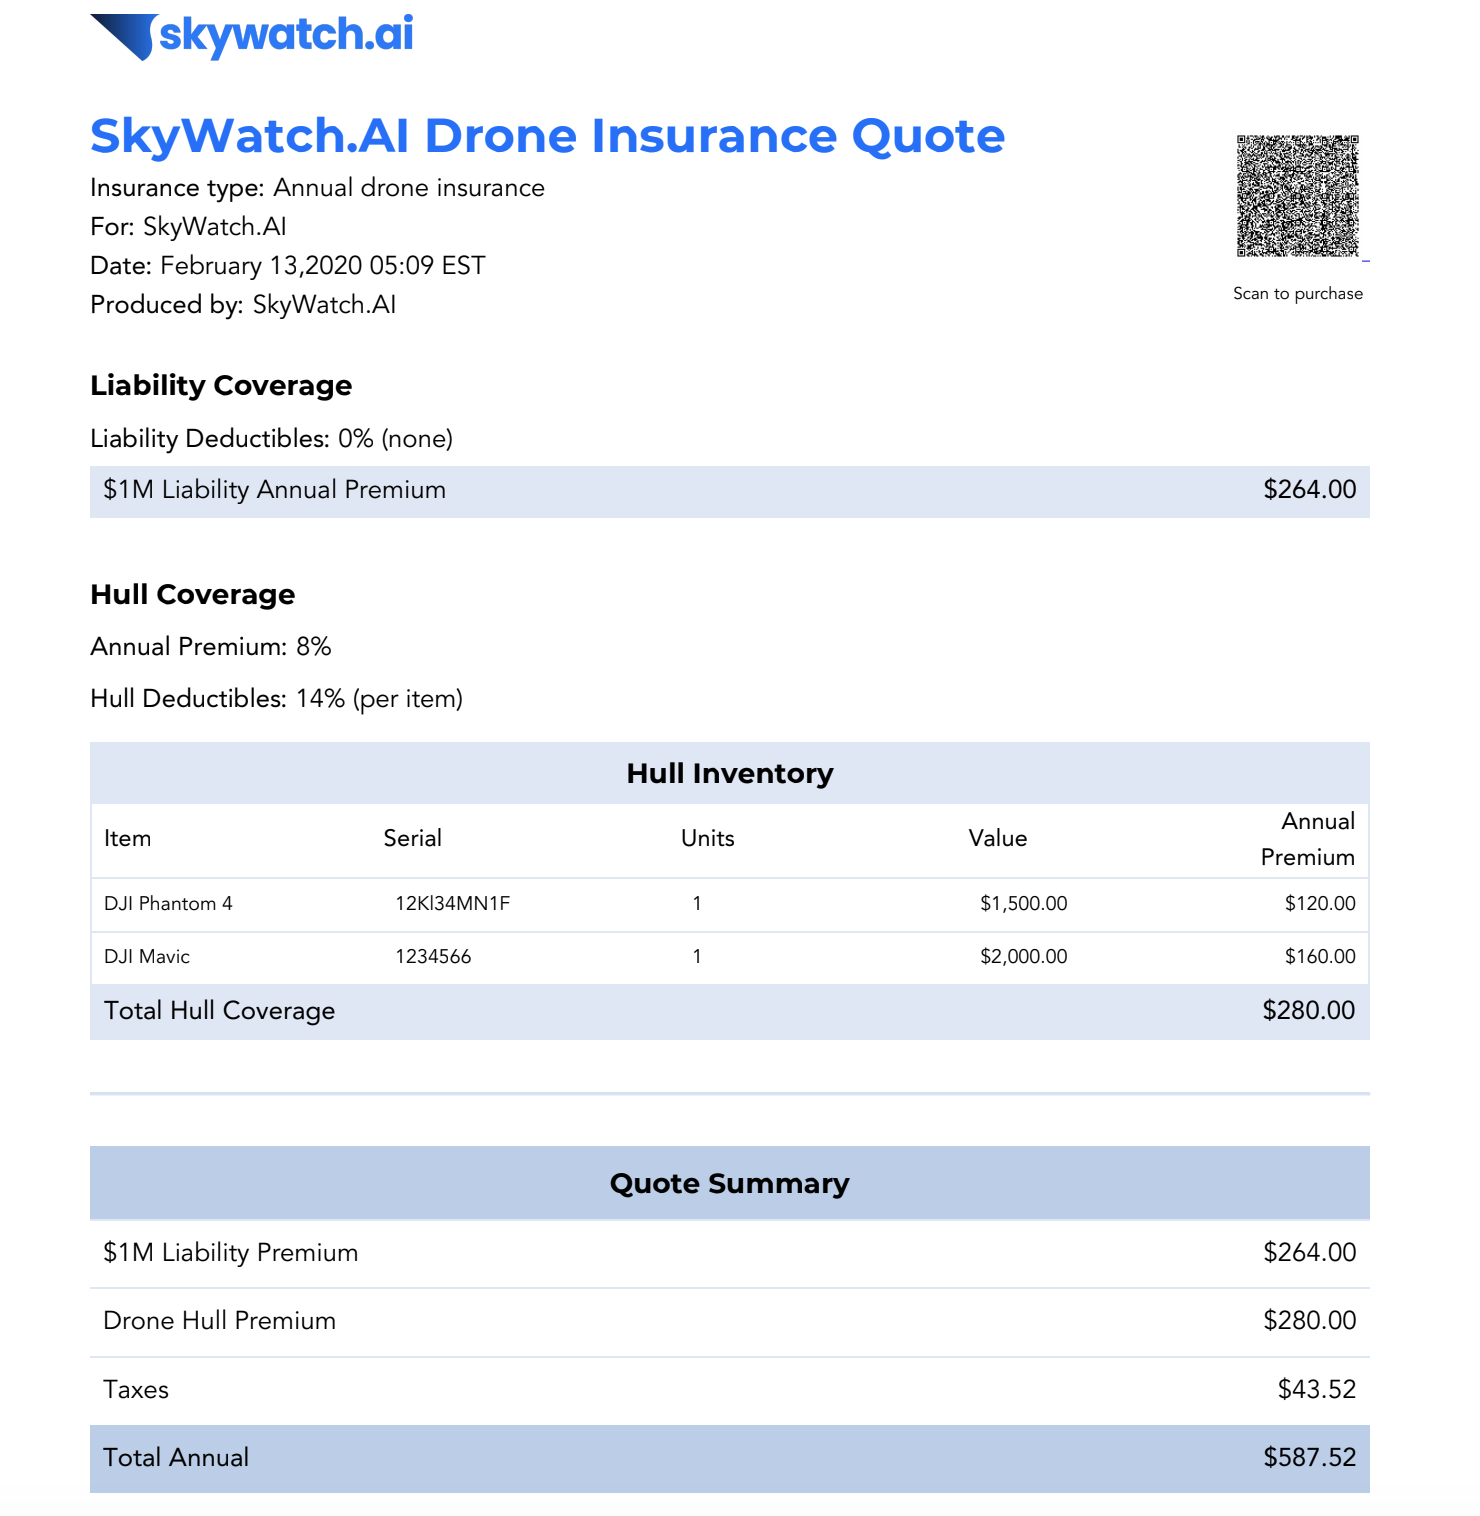Select serial number '1234566'

point(433,957)
